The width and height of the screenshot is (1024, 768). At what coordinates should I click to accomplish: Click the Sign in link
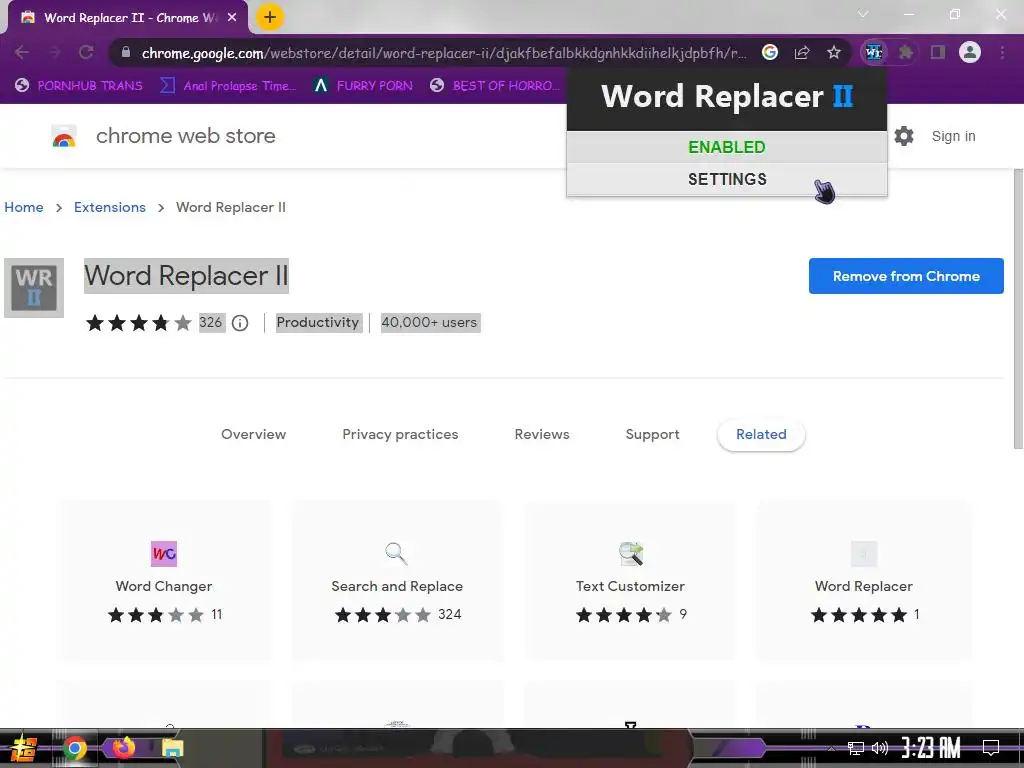[x=953, y=136]
